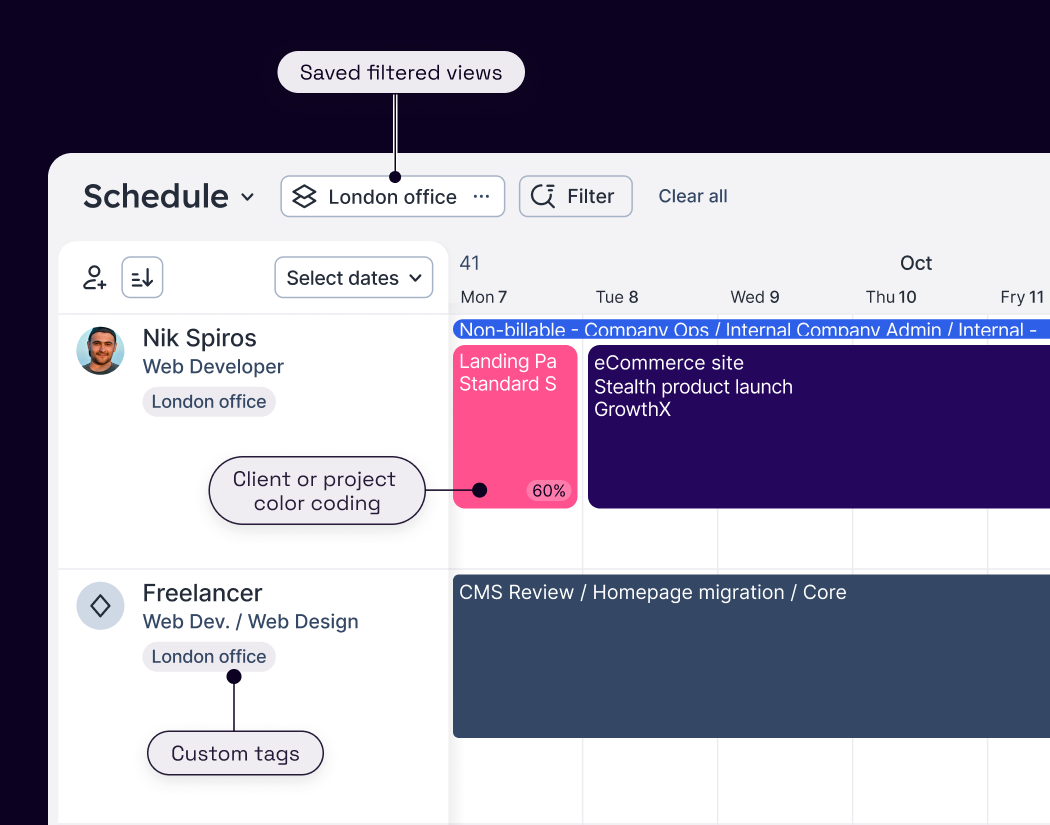
Task: Toggle the London office tag under Nik Spiros
Action: click(208, 401)
